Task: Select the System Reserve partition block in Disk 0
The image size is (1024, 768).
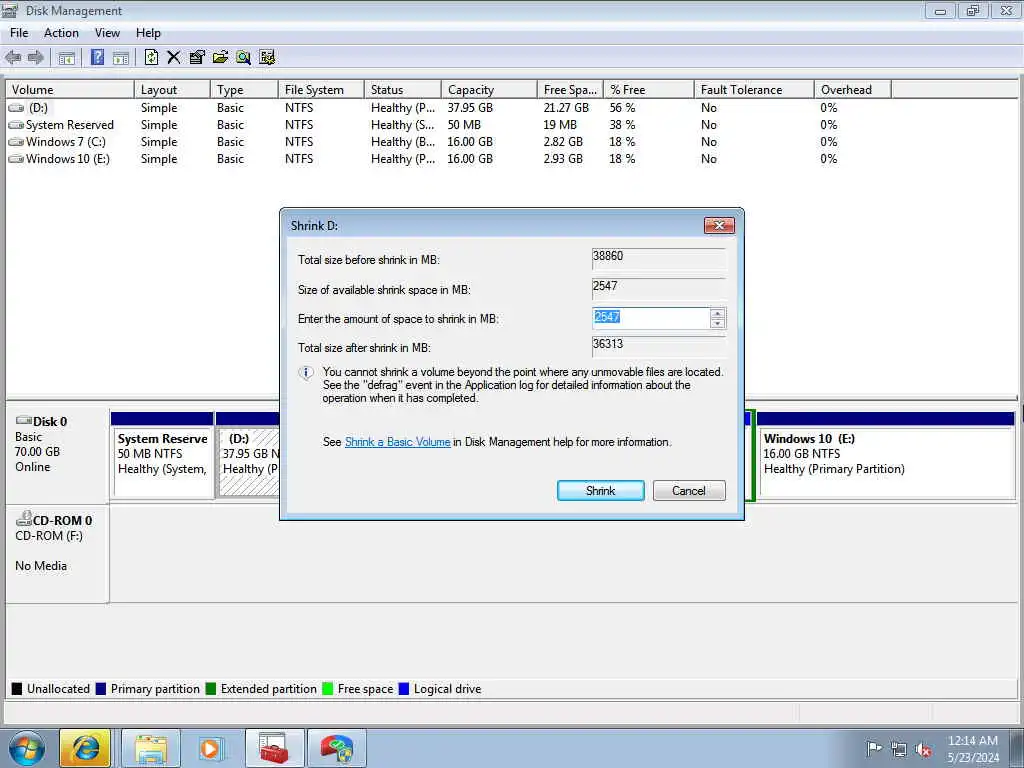Action: 163,456
